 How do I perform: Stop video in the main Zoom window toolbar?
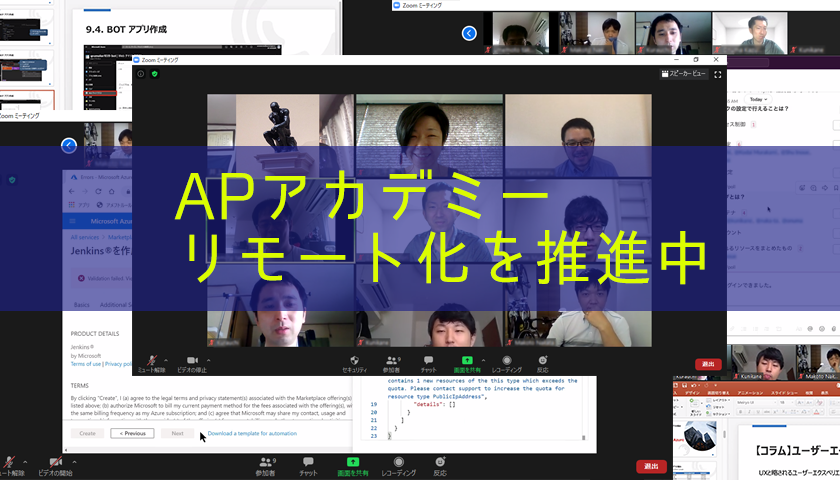(192, 362)
